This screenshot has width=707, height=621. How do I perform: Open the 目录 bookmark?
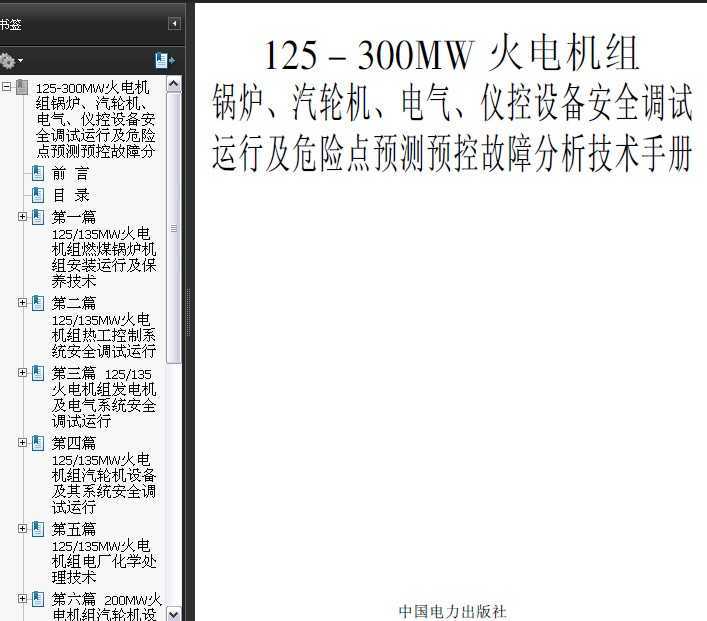(x=71, y=195)
